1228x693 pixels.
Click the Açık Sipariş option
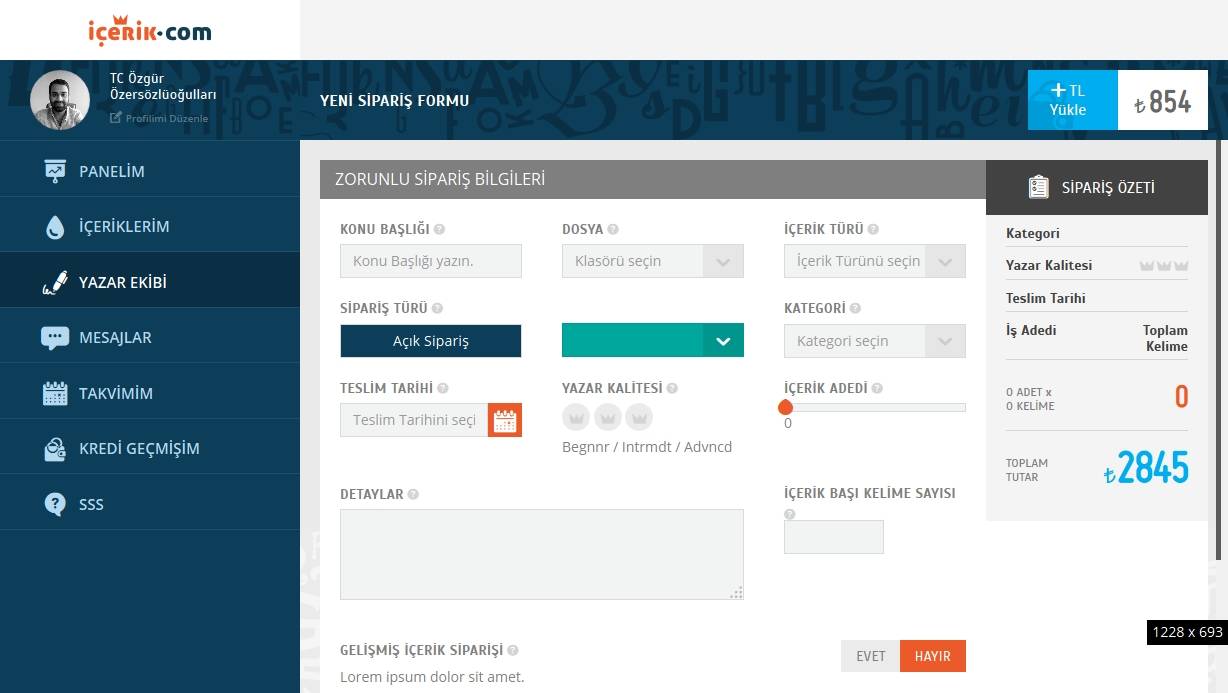point(430,341)
